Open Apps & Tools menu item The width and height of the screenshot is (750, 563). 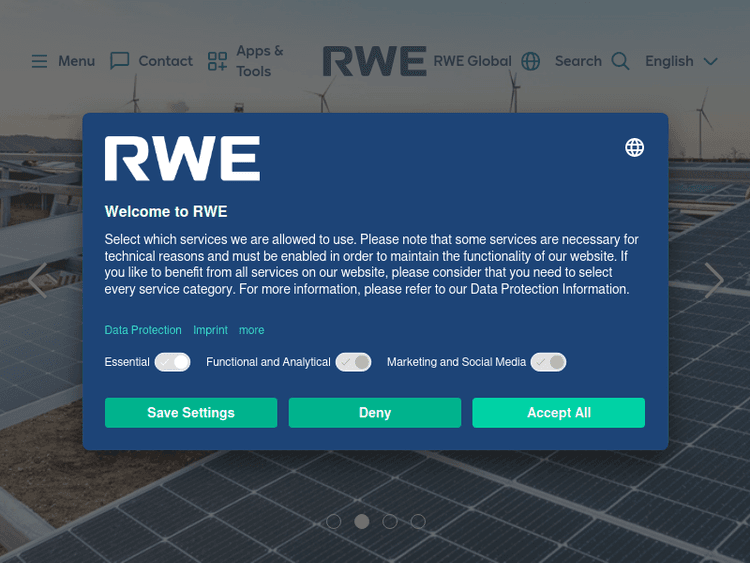point(260,61)
